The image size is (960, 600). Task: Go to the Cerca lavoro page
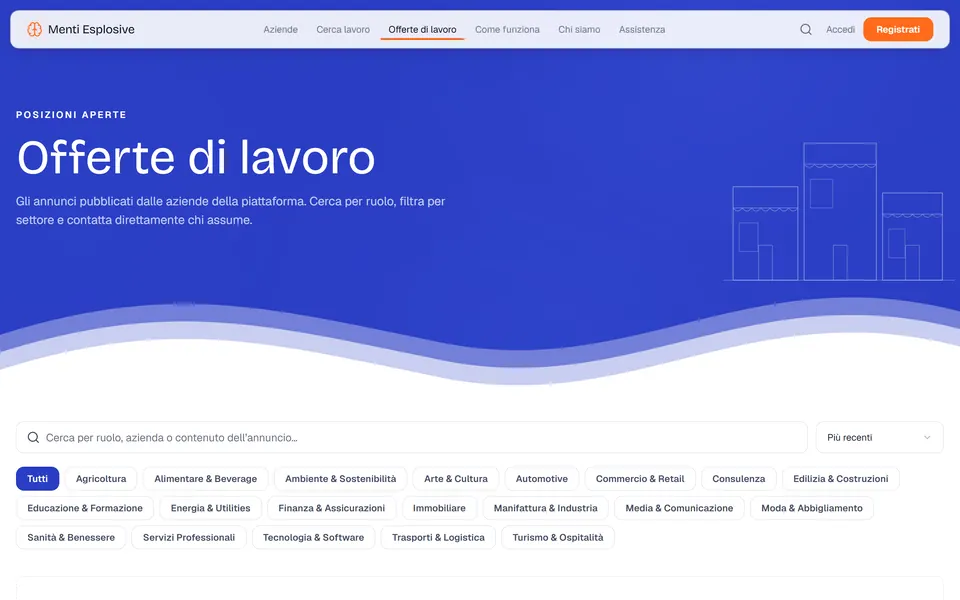[343, 29]
